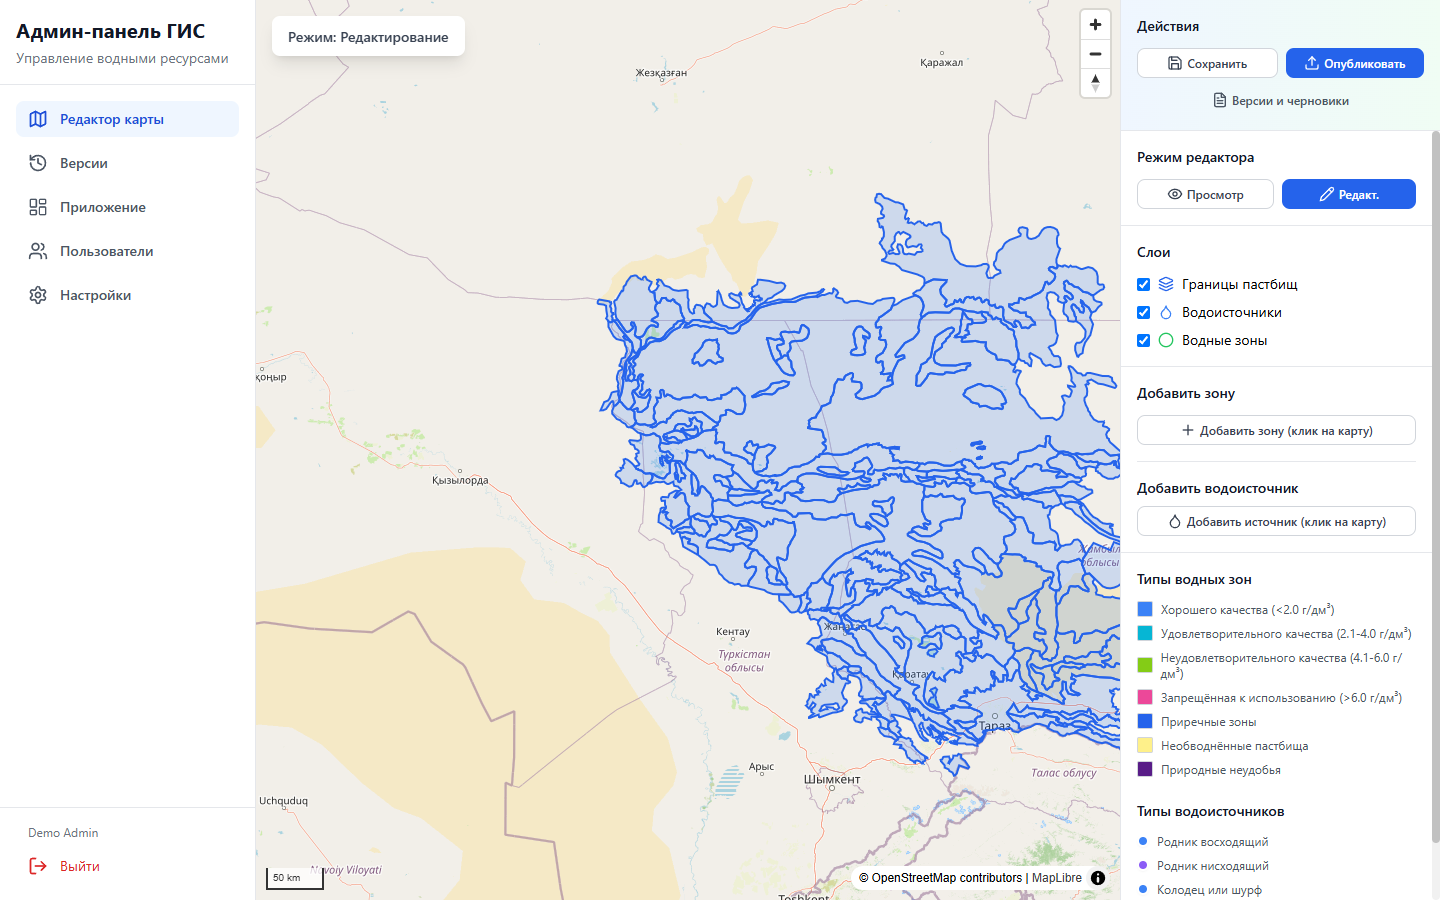The width and height of the screenshot is (1440, 900).
Task: Click OpenStreetMap contributors link
Action: coord(947,878)
